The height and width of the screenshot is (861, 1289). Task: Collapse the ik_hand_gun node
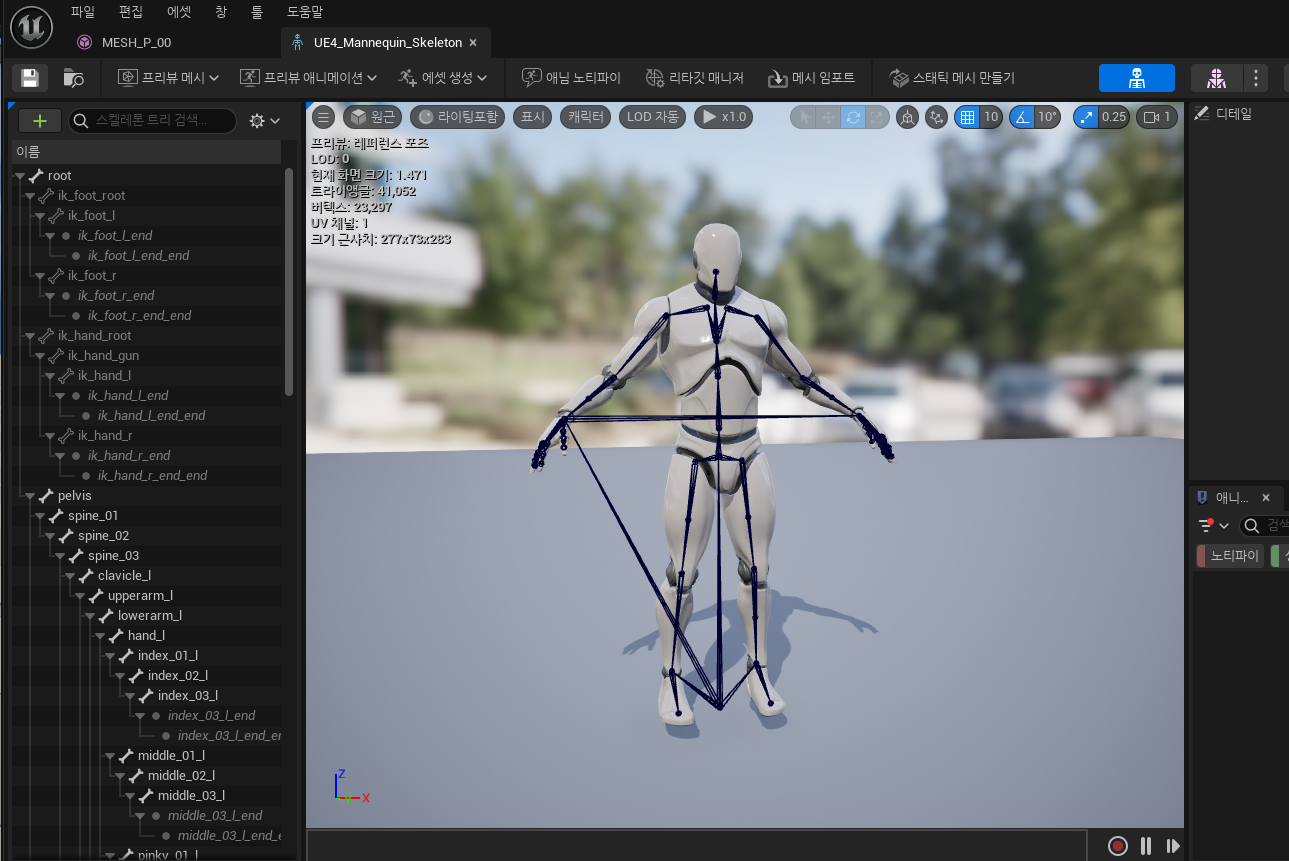click(40, 356)
